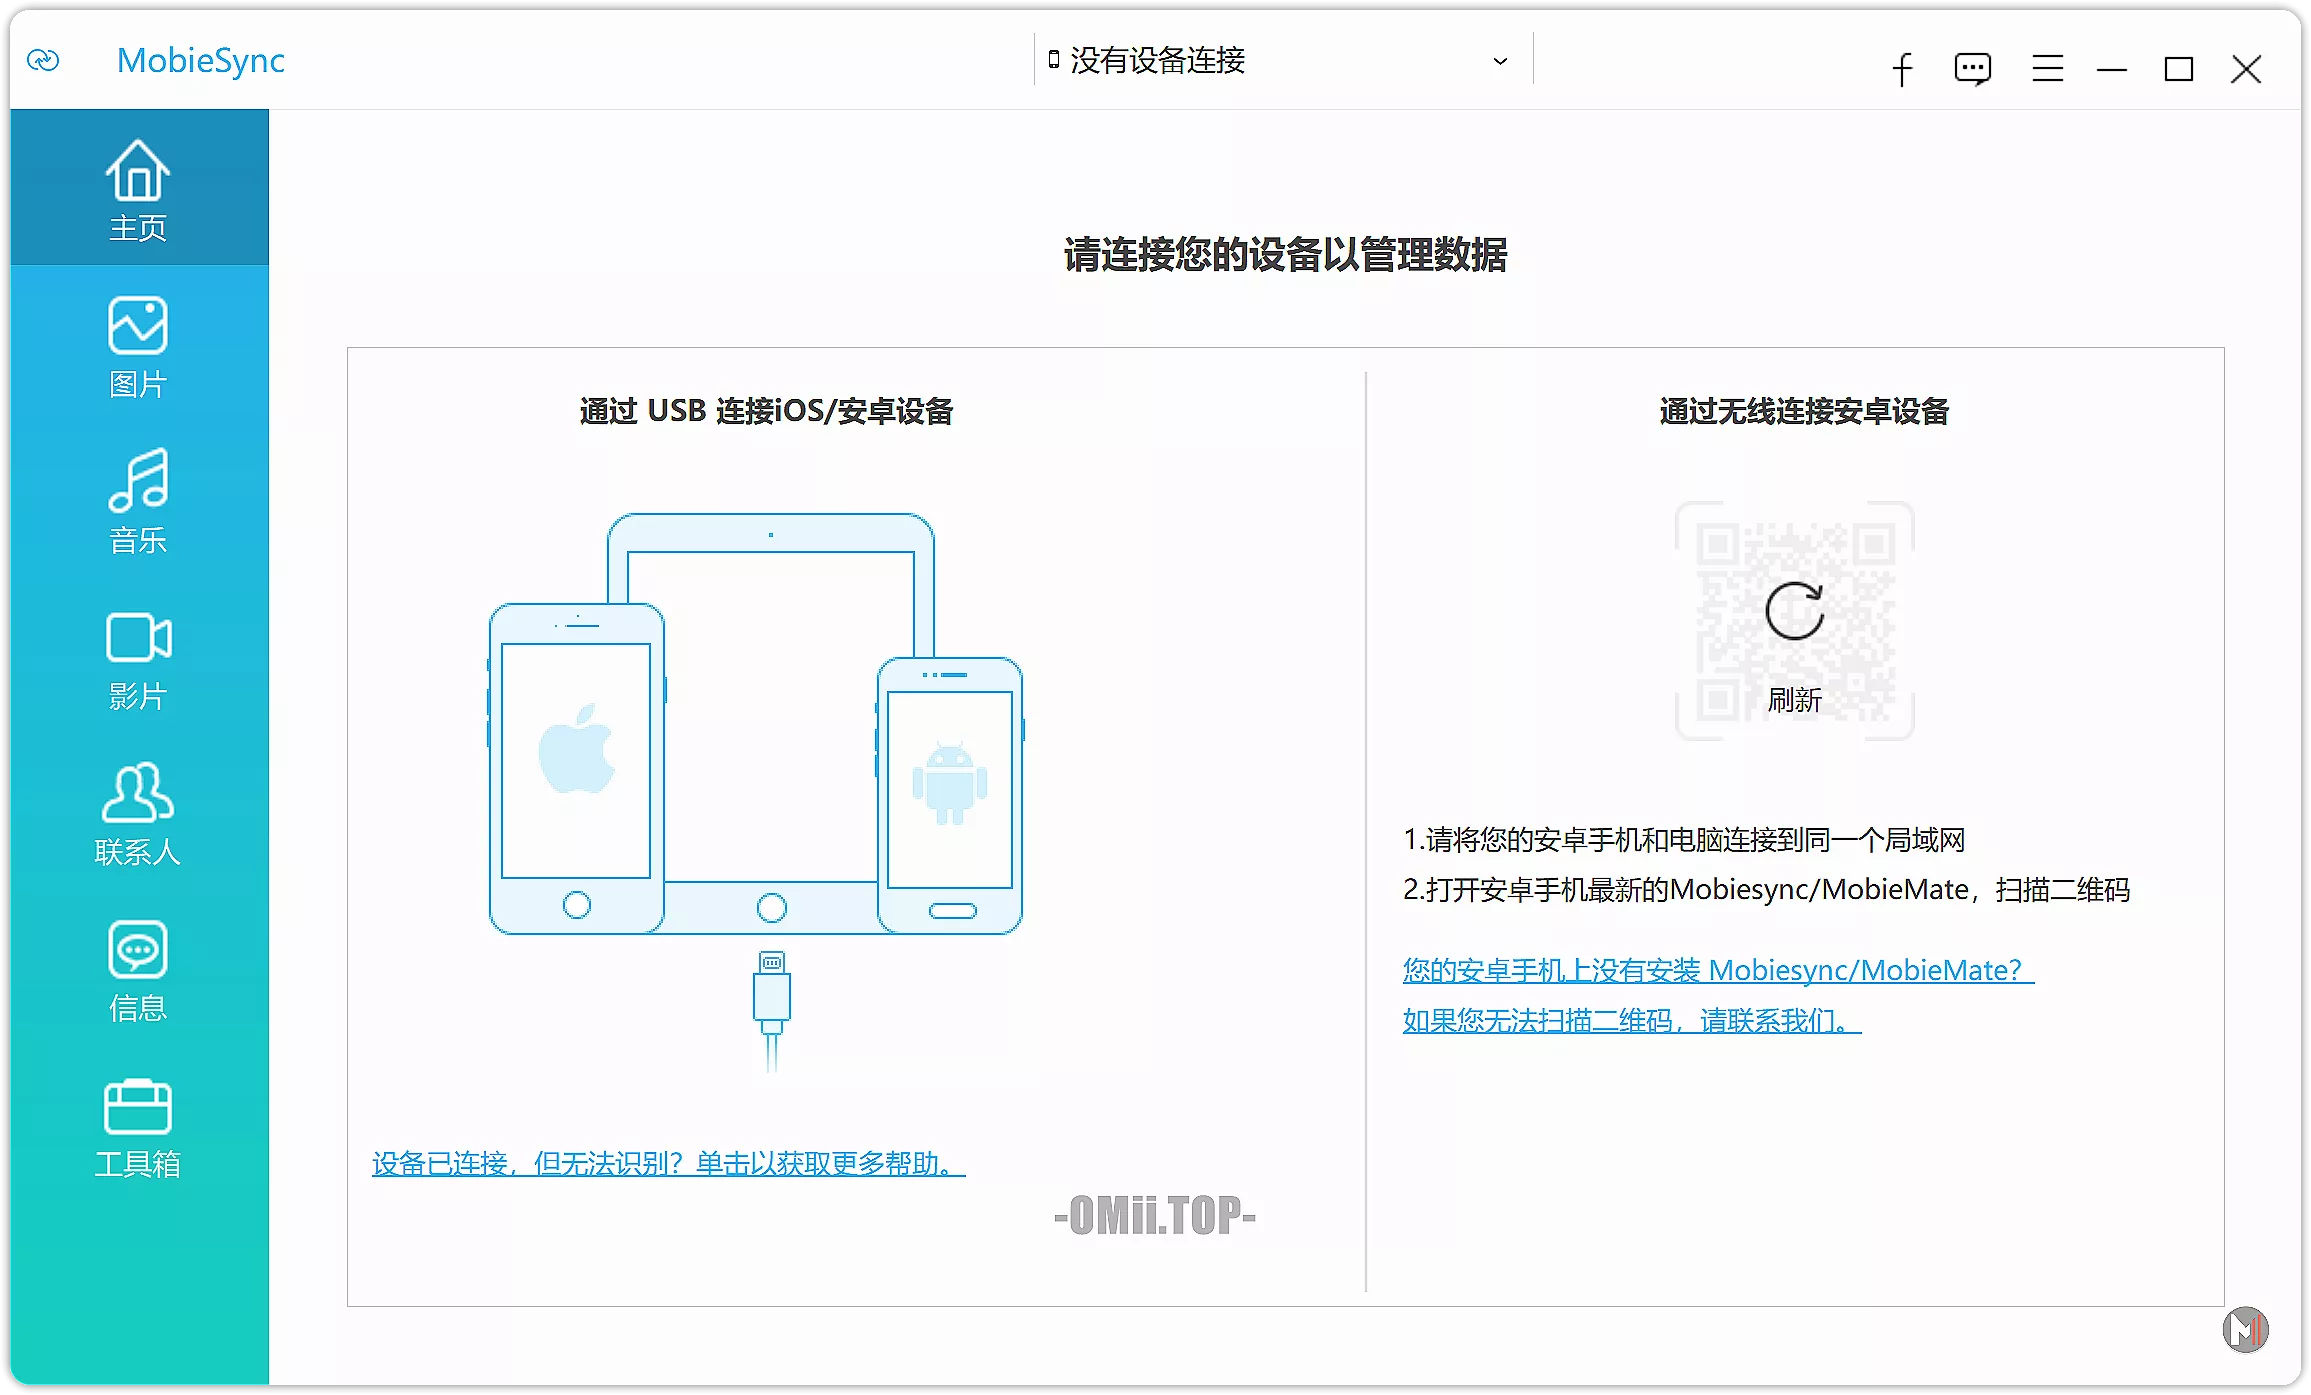Click heading 通过无线连接安卓设备

point(1804,411)
